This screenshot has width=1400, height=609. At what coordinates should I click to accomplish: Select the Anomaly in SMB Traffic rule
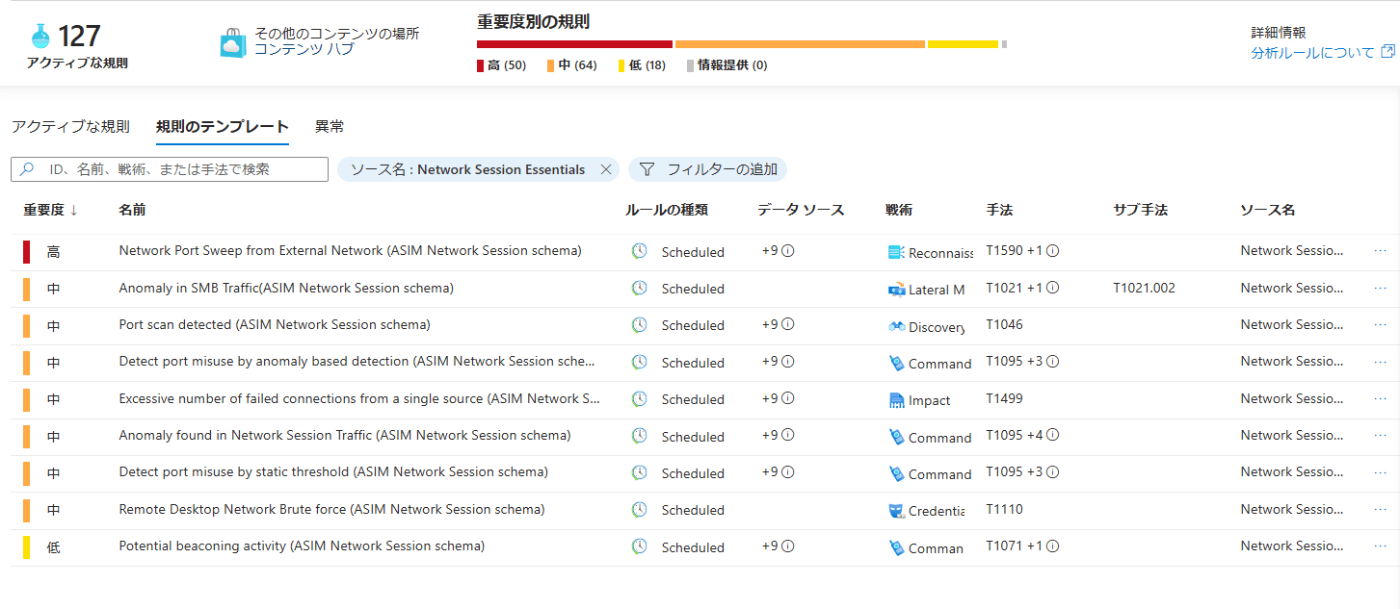tap(286, 288)
